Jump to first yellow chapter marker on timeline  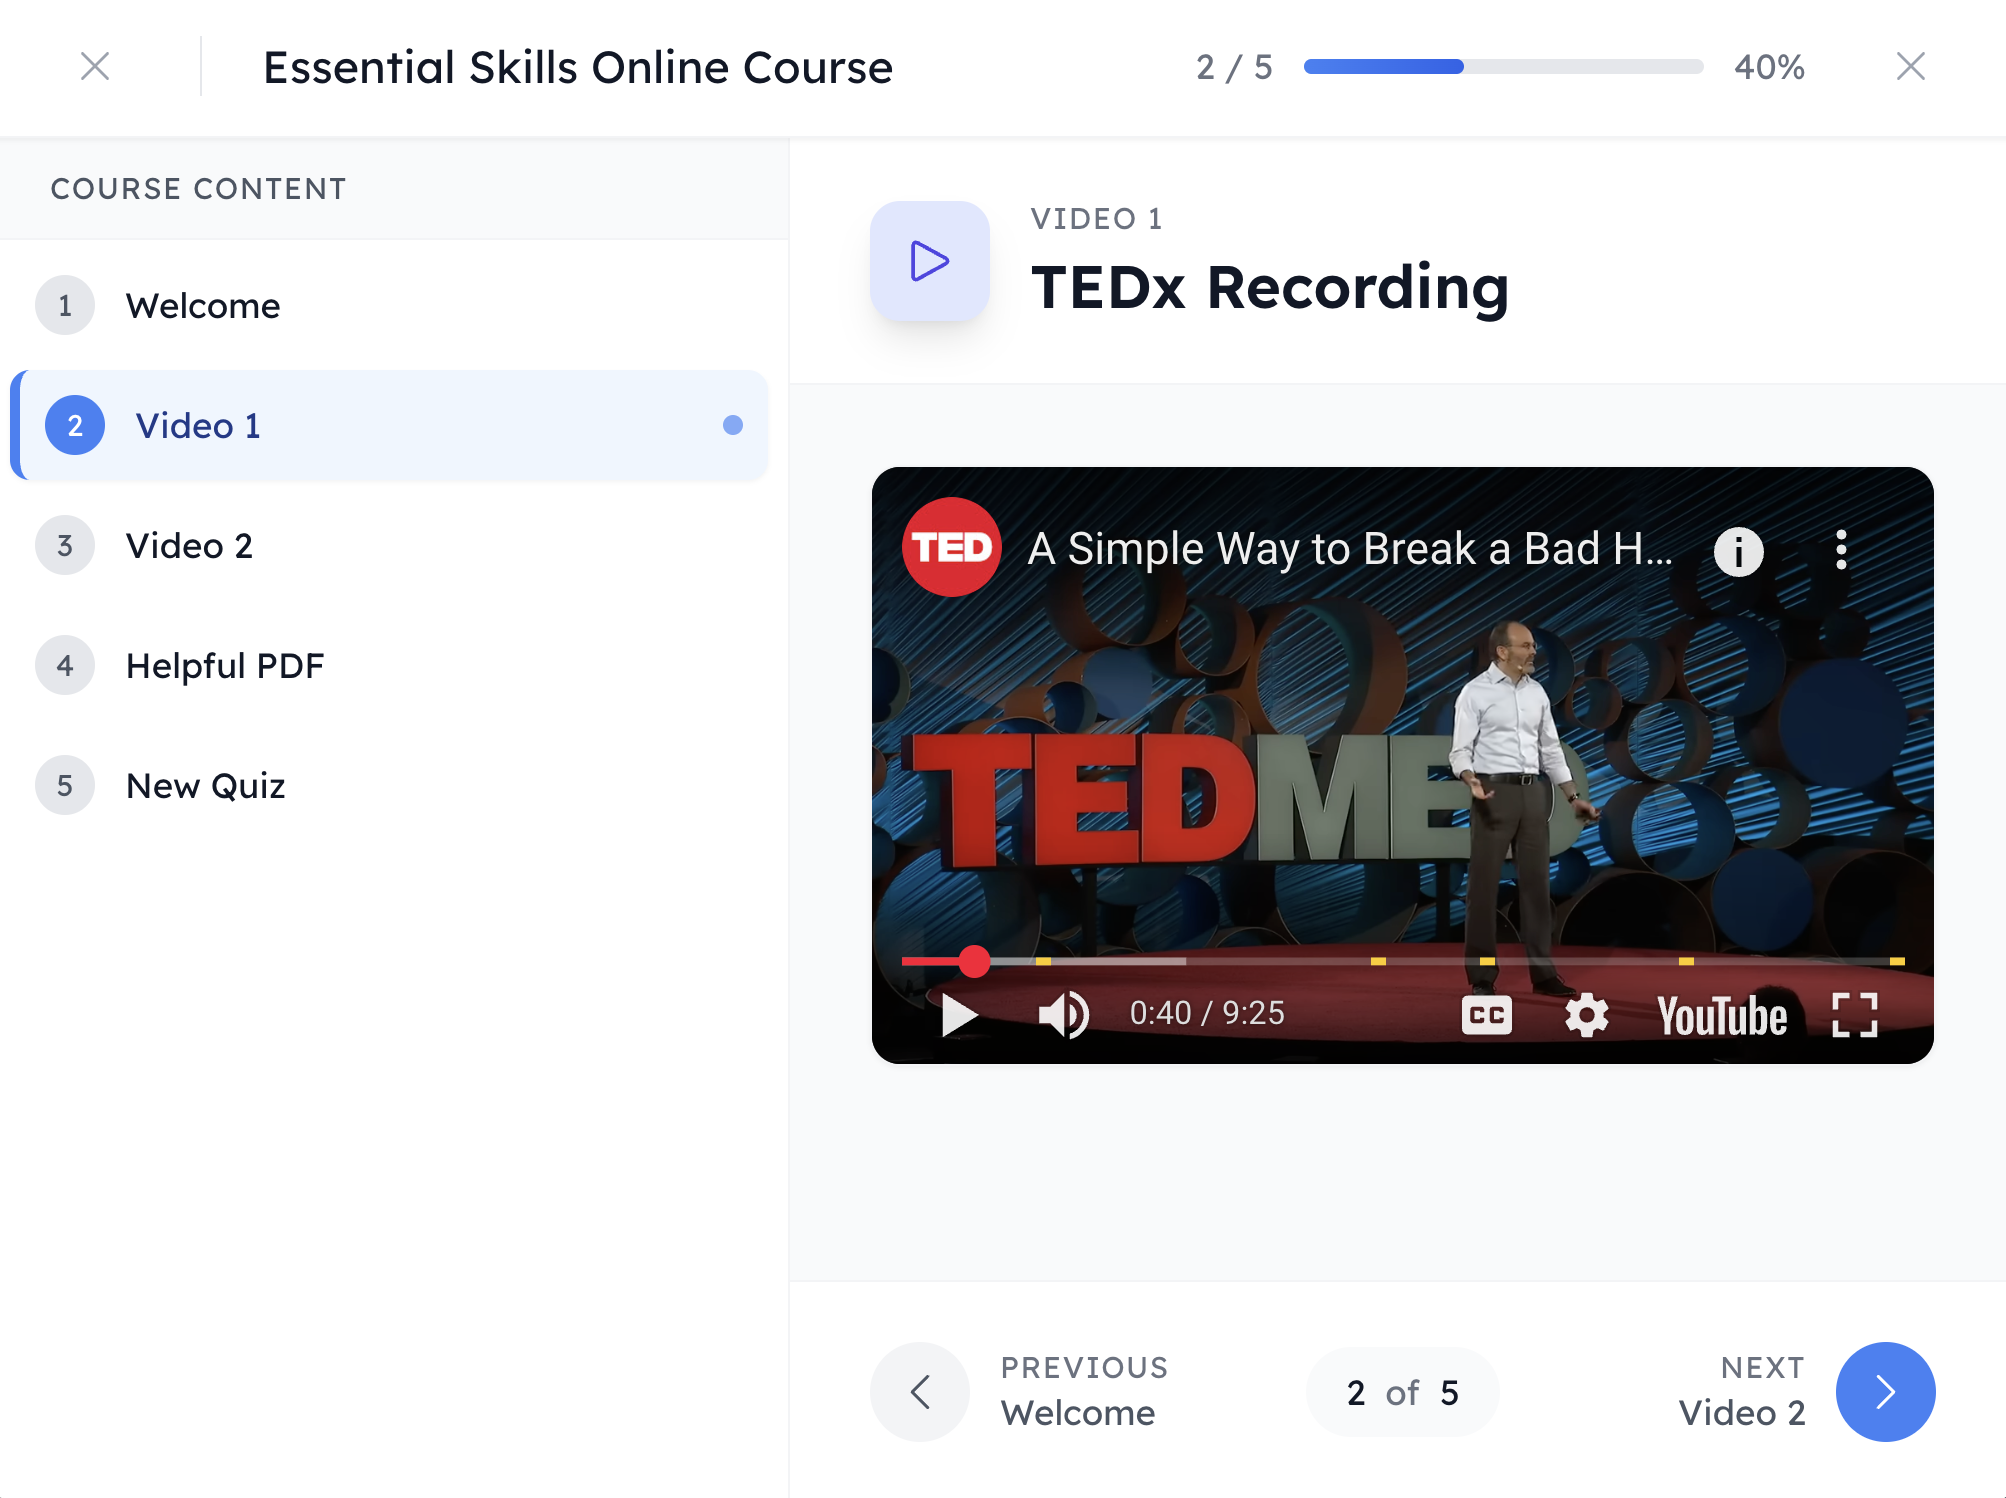click(x=1043, y=961)
